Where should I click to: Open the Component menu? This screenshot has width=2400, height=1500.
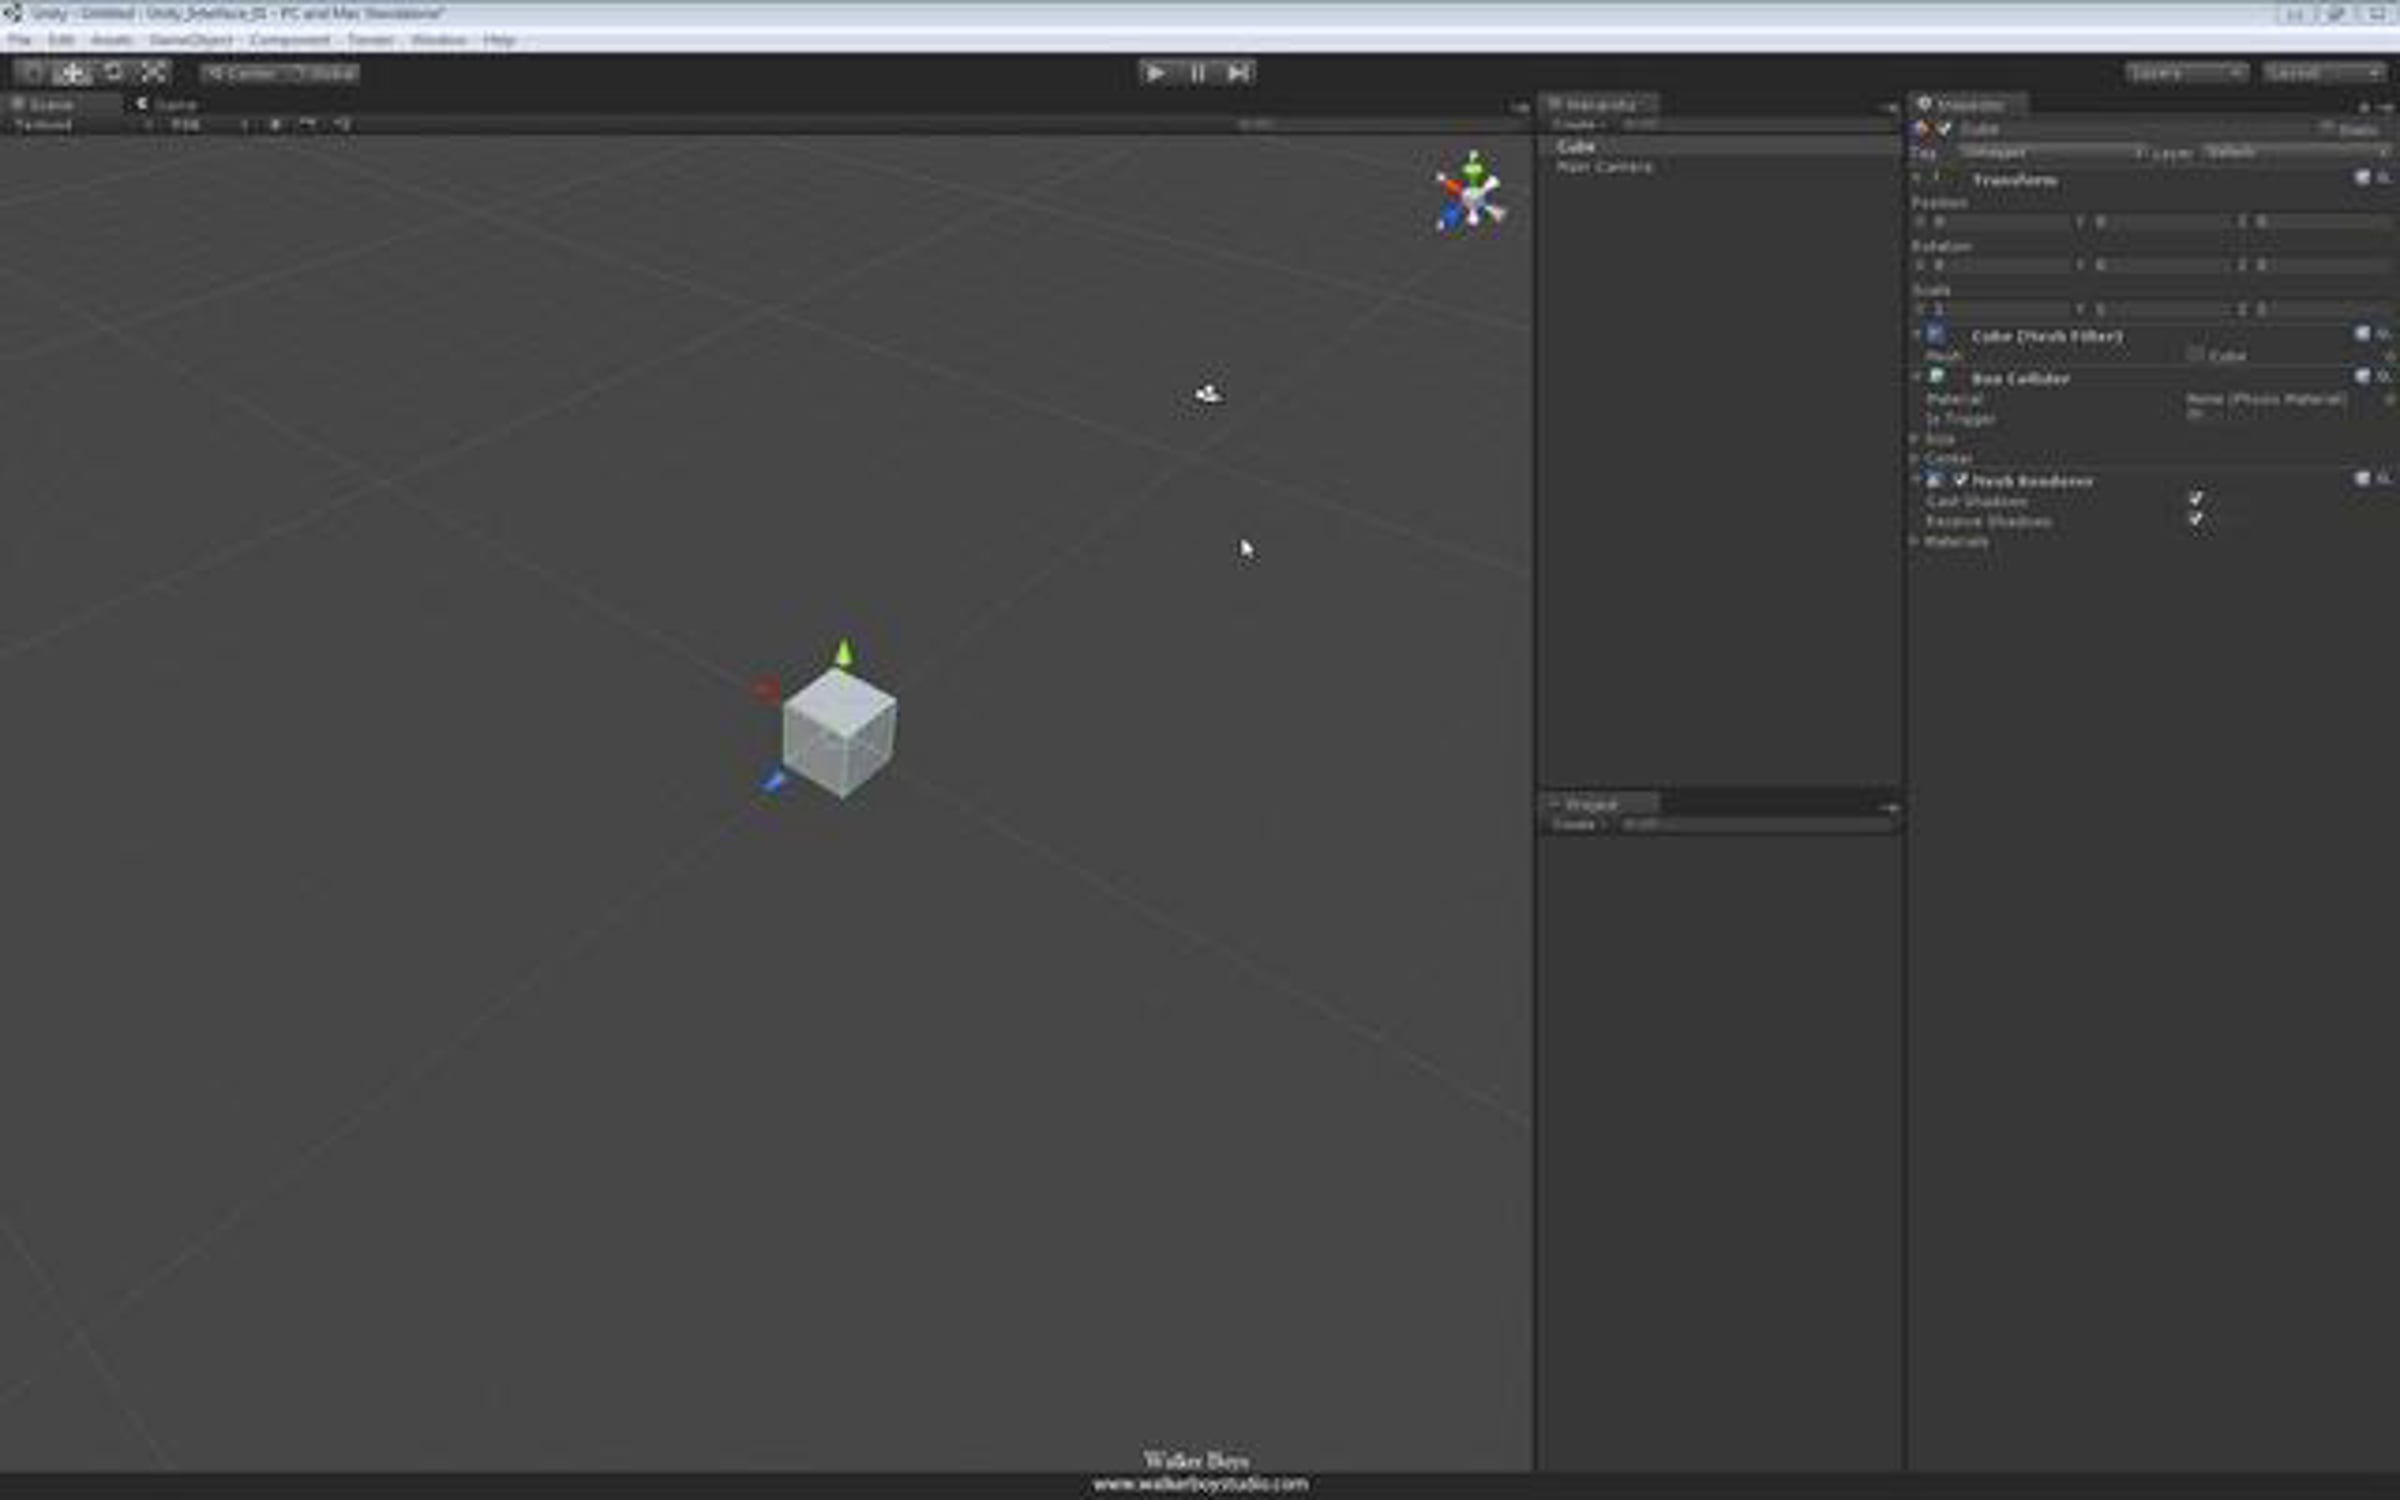[290, 40]
